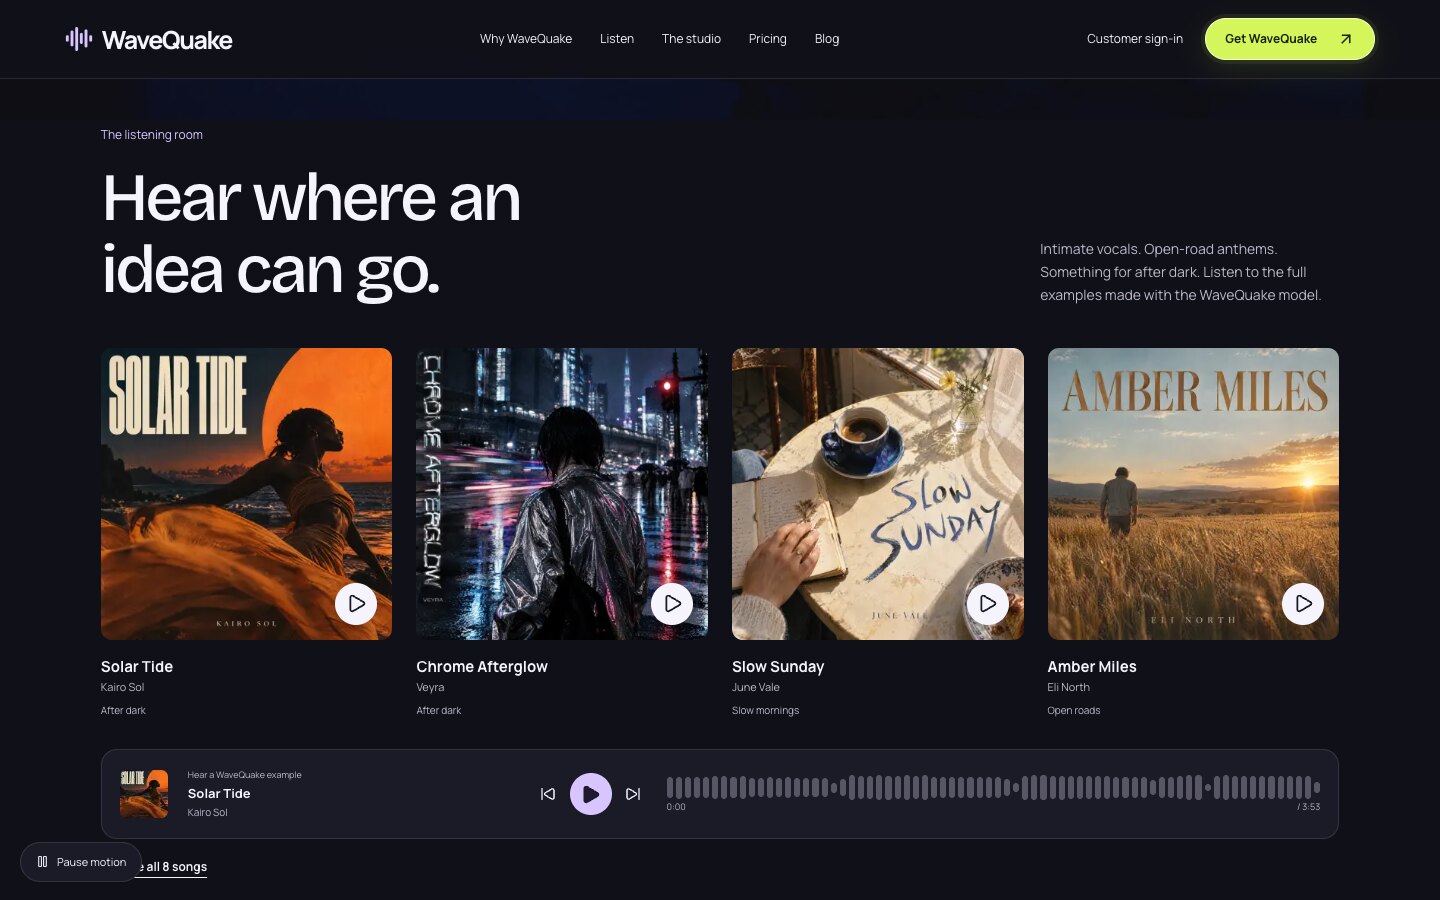Open the Solar Tide cover artwork

tap(246, 494)
